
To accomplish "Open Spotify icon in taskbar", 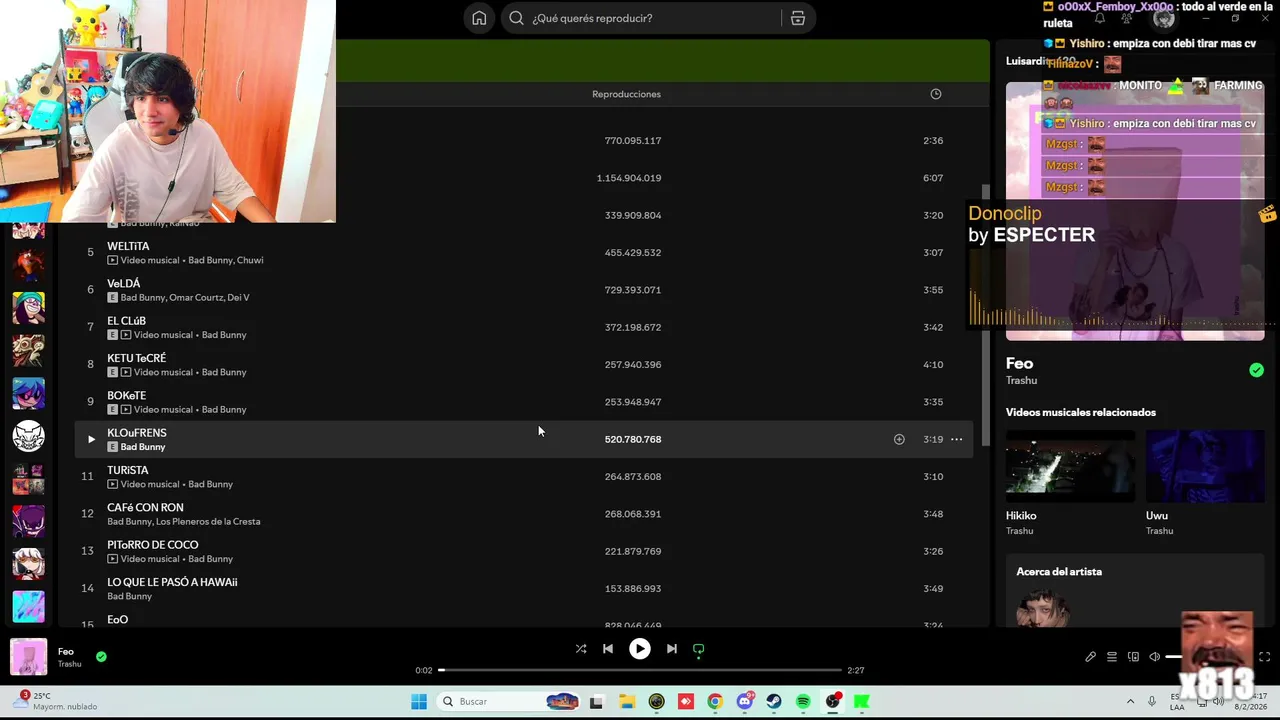I will pos(803,702).
